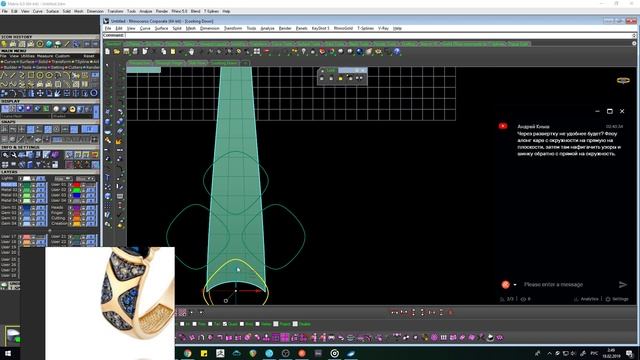Select the Text T tool in the side toolbar

coord(108,178)
